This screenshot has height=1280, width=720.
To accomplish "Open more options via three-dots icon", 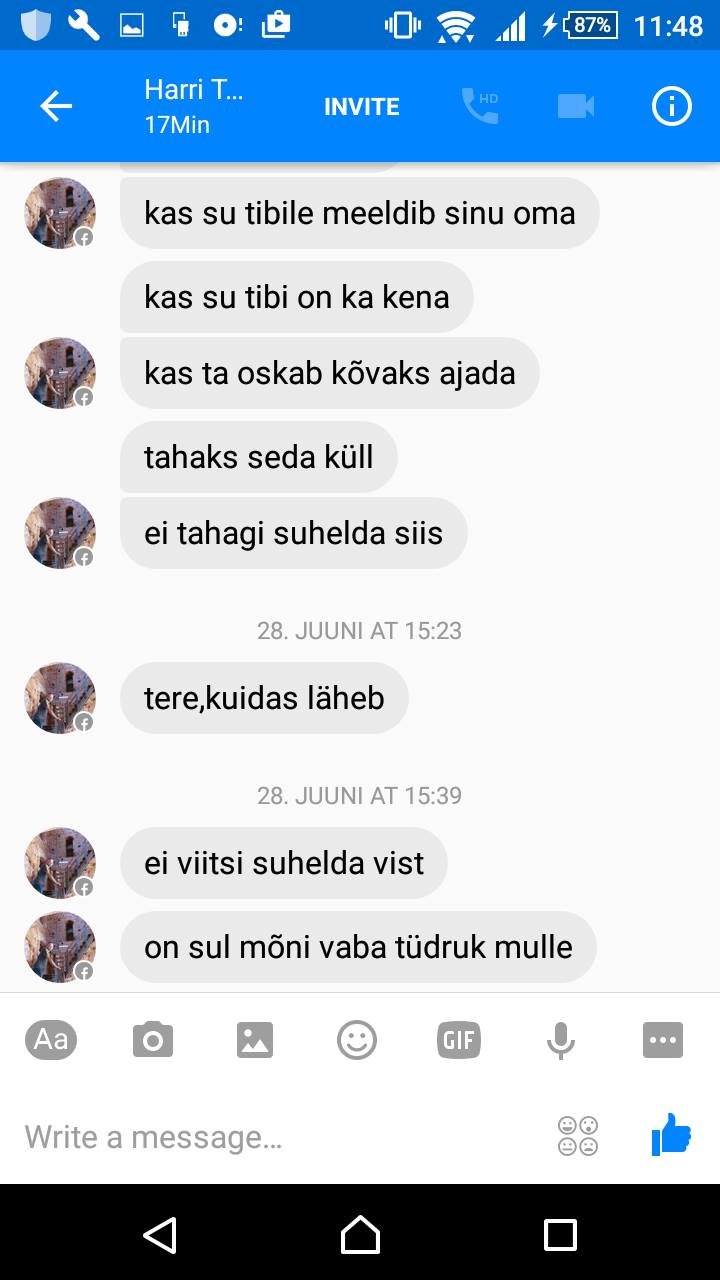I will (663, 1040).
